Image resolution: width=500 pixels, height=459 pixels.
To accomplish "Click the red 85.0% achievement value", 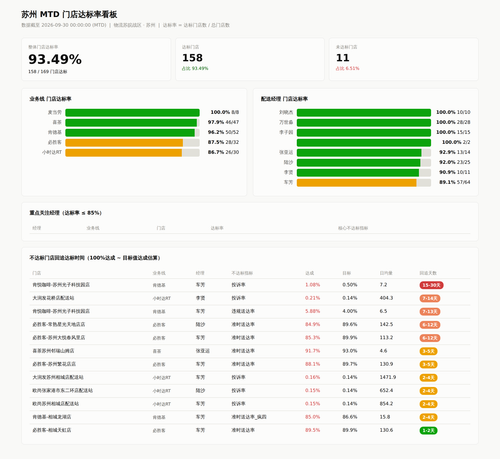I will click(x=312, y=417).
